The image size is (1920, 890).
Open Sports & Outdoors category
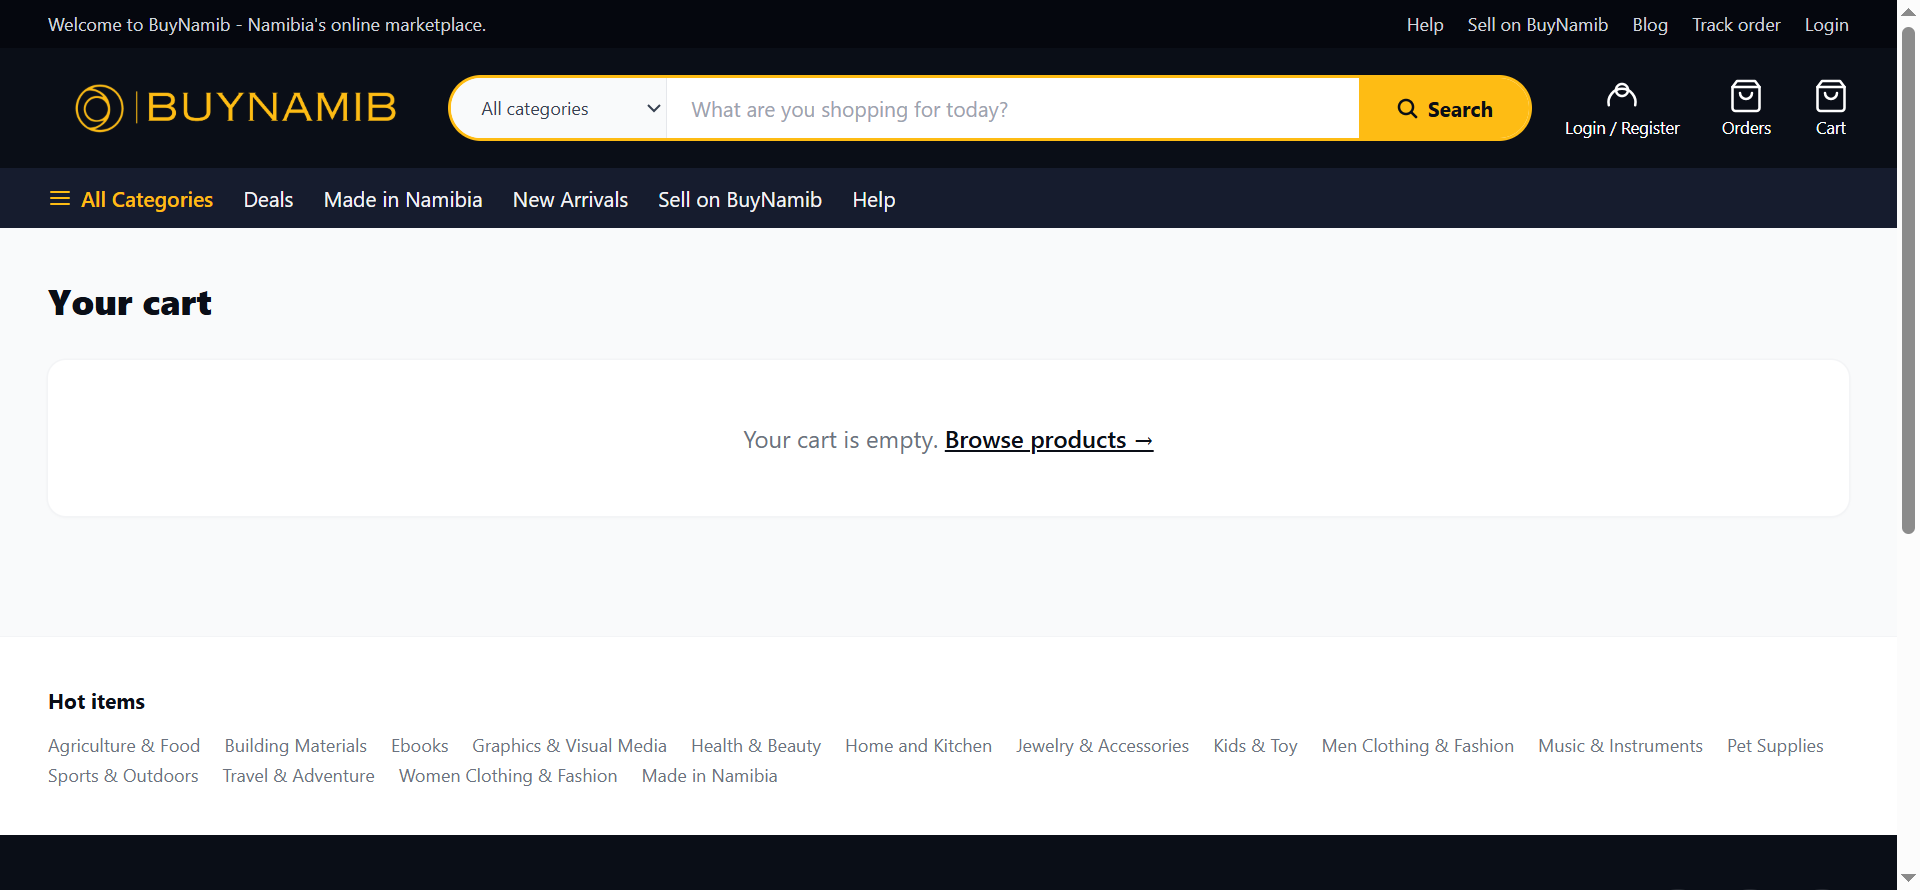coord(123,776)
